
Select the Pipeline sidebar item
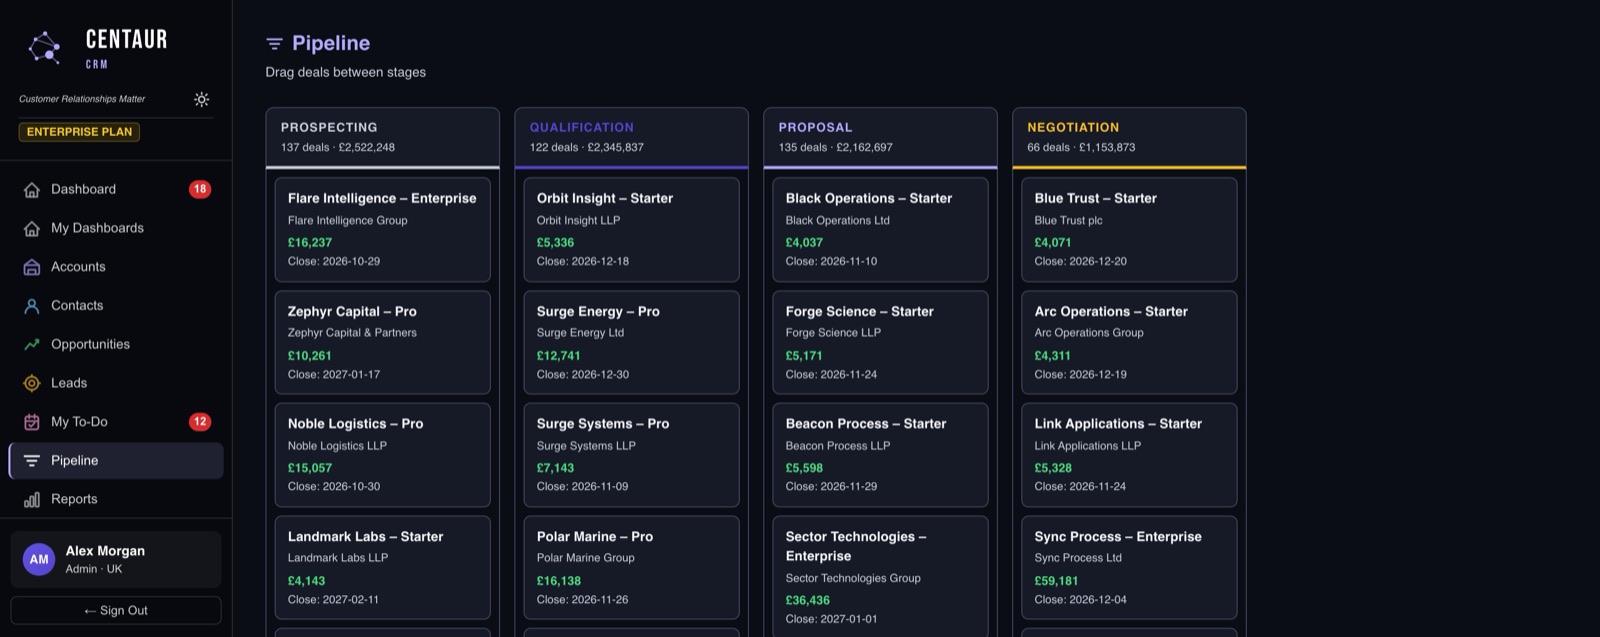(x=116, y=461)
